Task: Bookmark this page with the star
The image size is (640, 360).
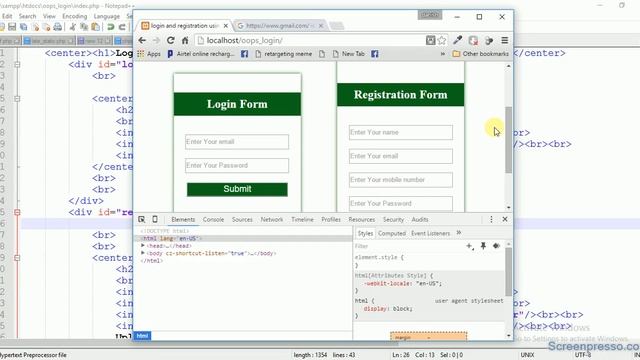Action: [442, 40]
